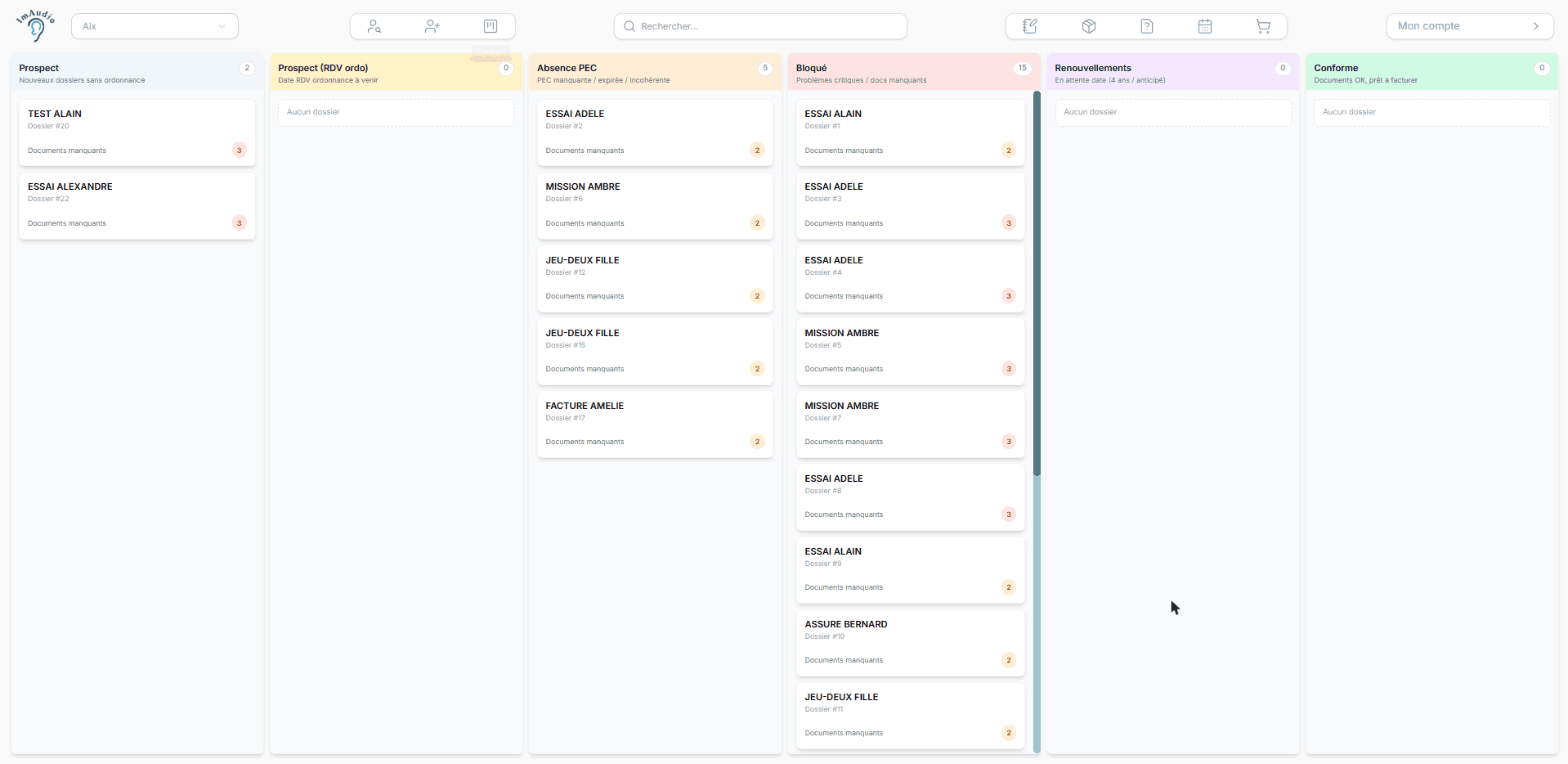Open the package box icon
This screenshot has height=764, width=1568.
click(1089, 26)
